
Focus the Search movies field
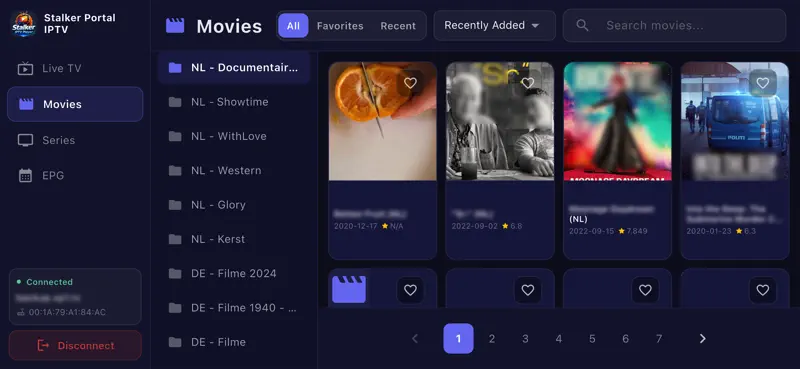[674, 26]
